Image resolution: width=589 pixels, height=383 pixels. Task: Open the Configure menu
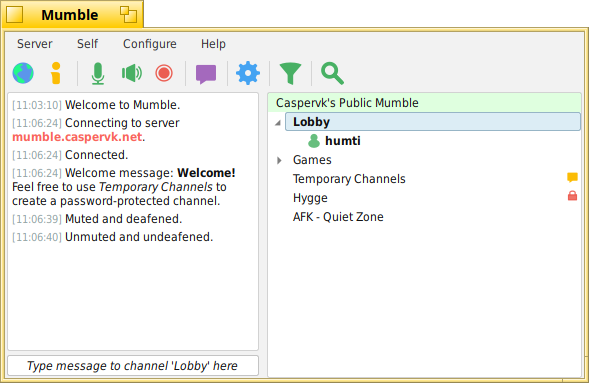coord(150,44)
